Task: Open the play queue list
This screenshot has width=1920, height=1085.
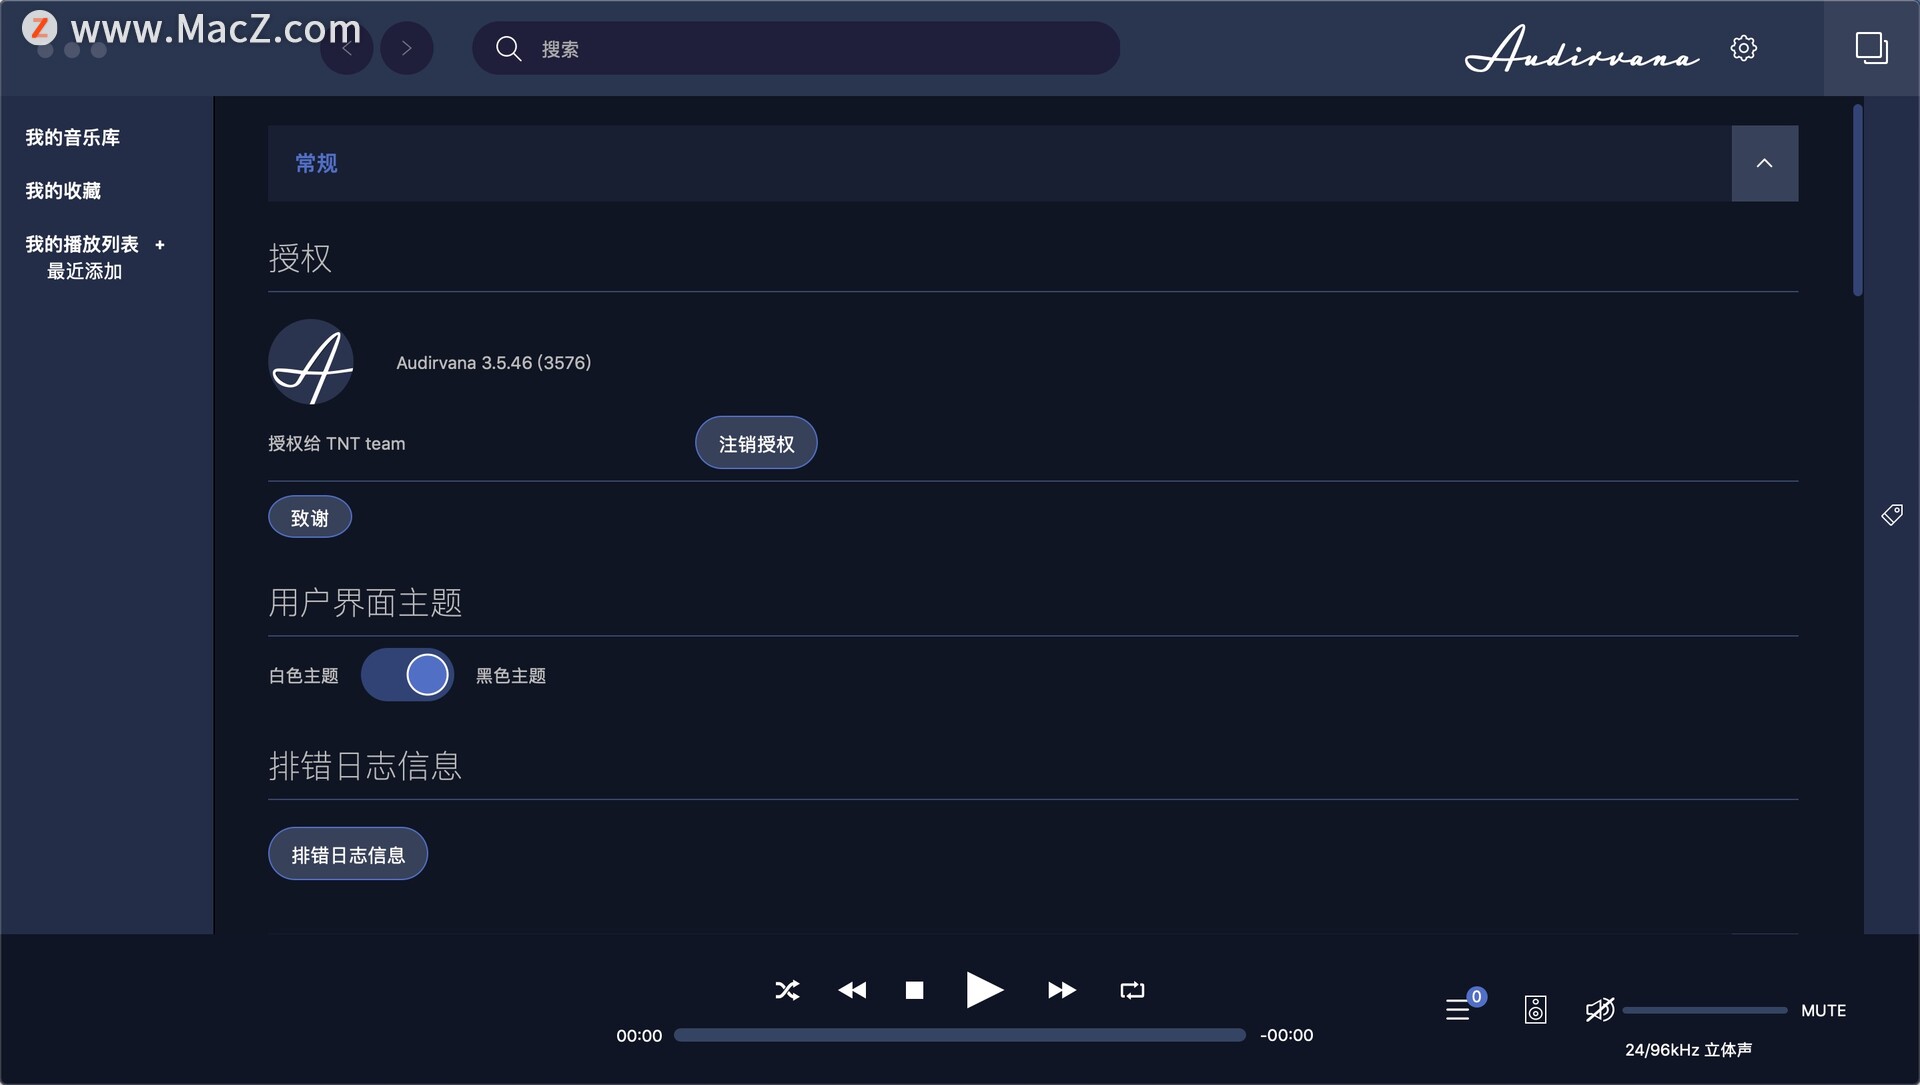Action: (1458, 1010)
